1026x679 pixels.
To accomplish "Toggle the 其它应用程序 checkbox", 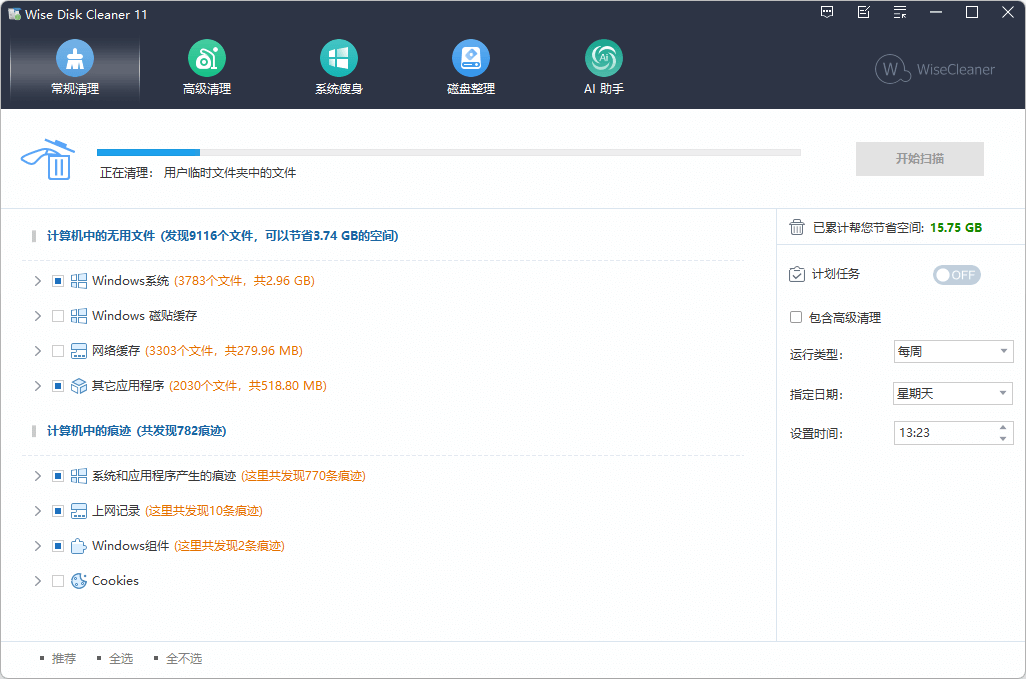I will [x=58, y=386].
